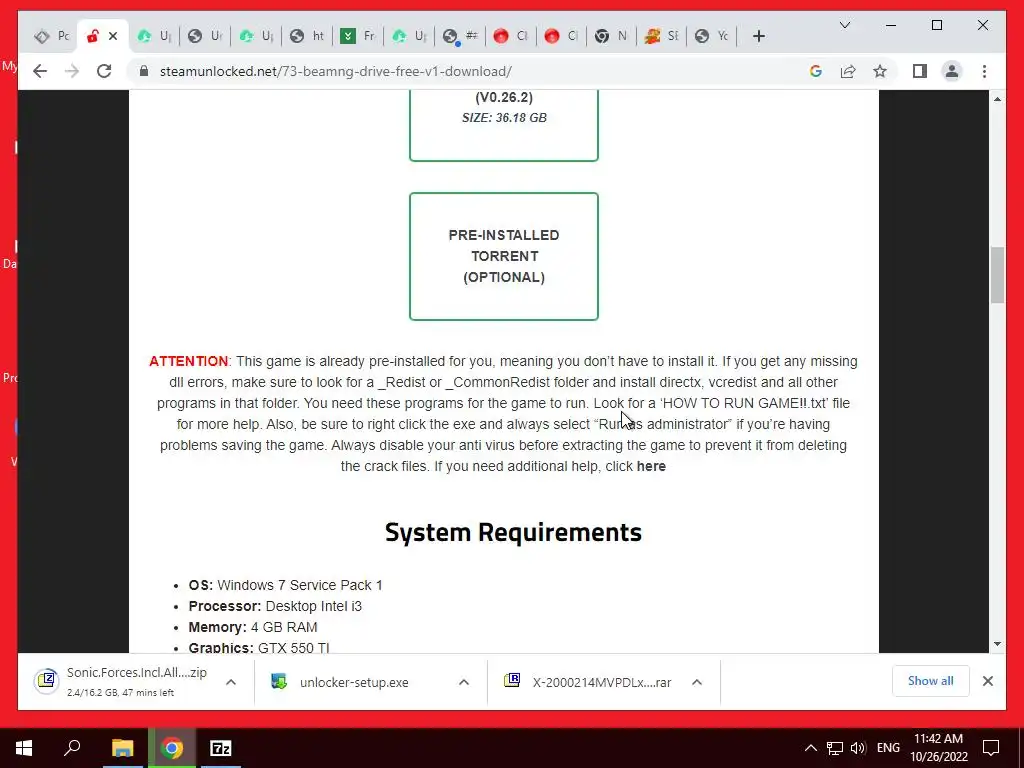Click Show all downloads

pyautogui.click(x=930, y=681)
